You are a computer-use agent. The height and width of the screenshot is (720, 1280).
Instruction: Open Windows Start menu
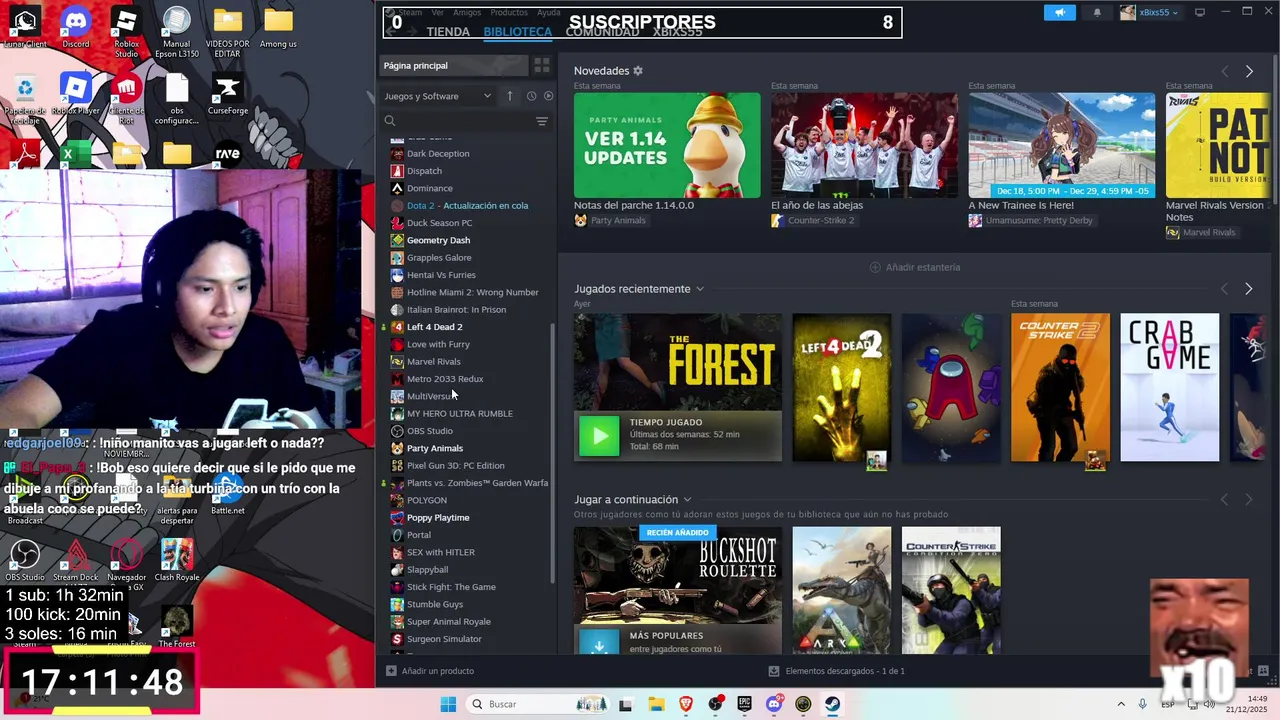point(448,704)
